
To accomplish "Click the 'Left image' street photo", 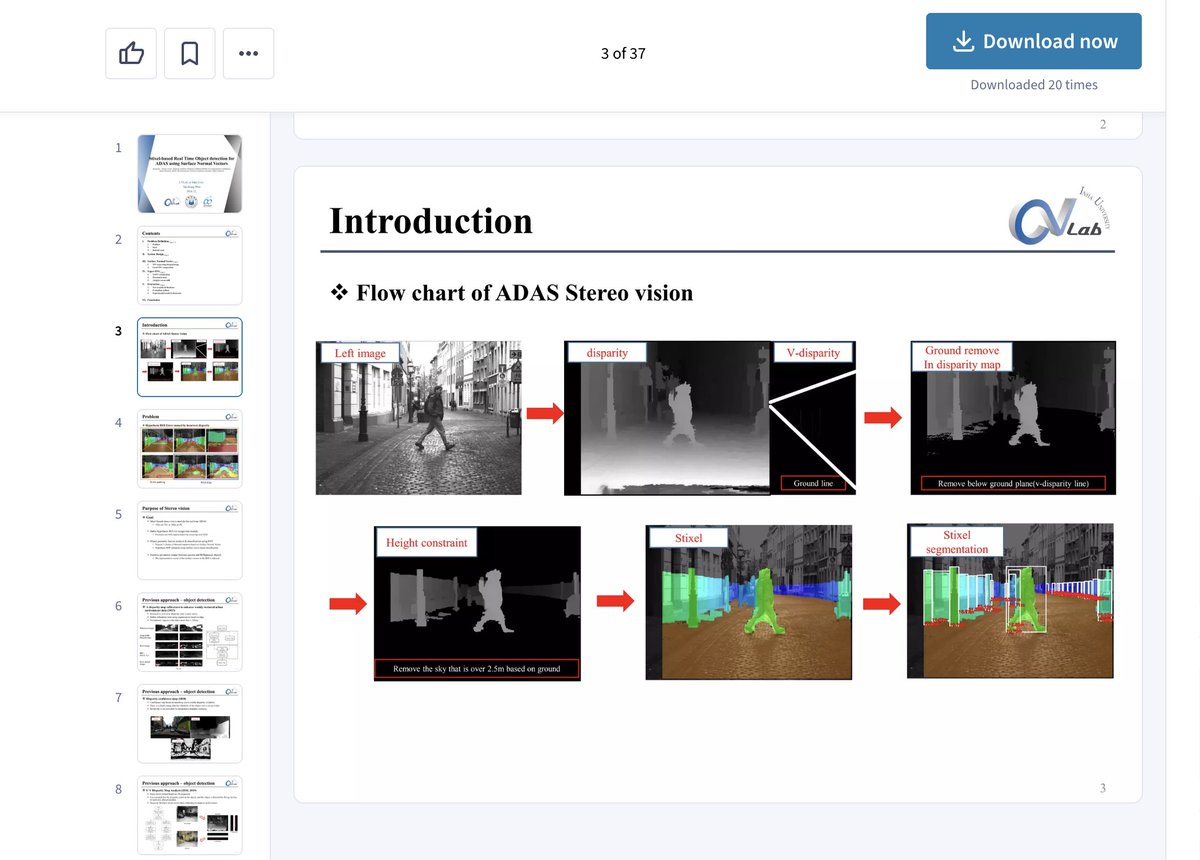I will coord(418,417).
